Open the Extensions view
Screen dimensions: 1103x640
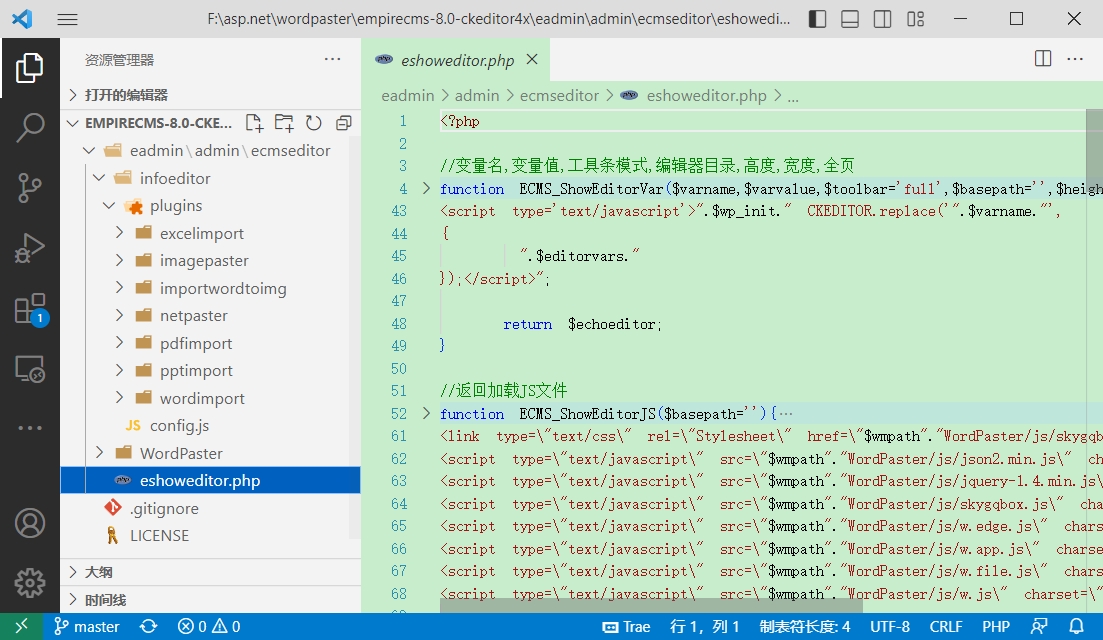pyautogui.click(x=30, y=308)
